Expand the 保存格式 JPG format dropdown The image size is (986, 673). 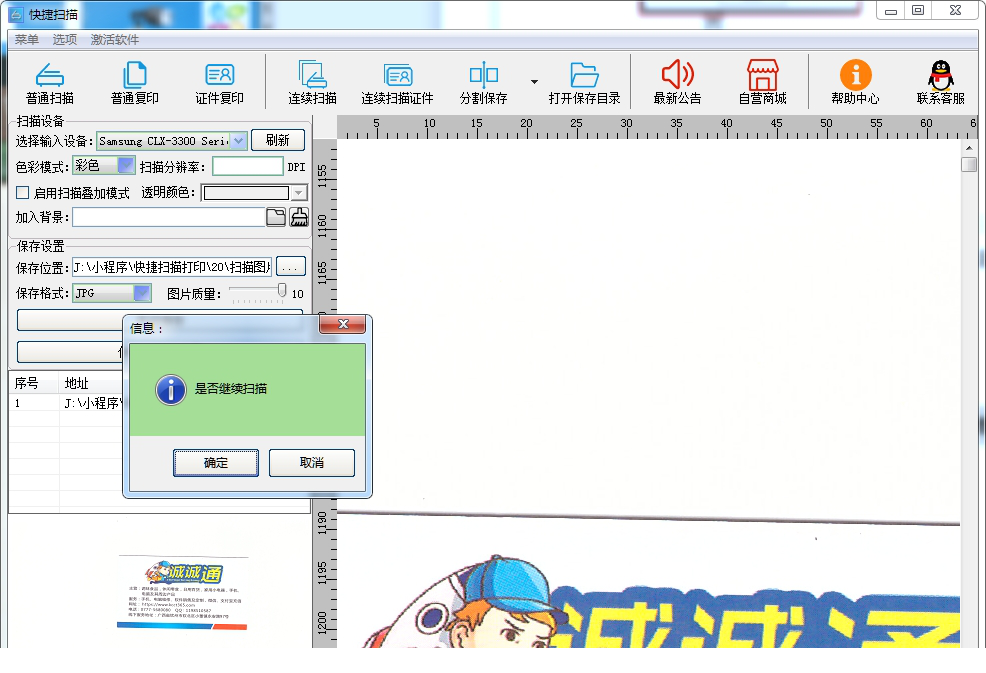141,293
